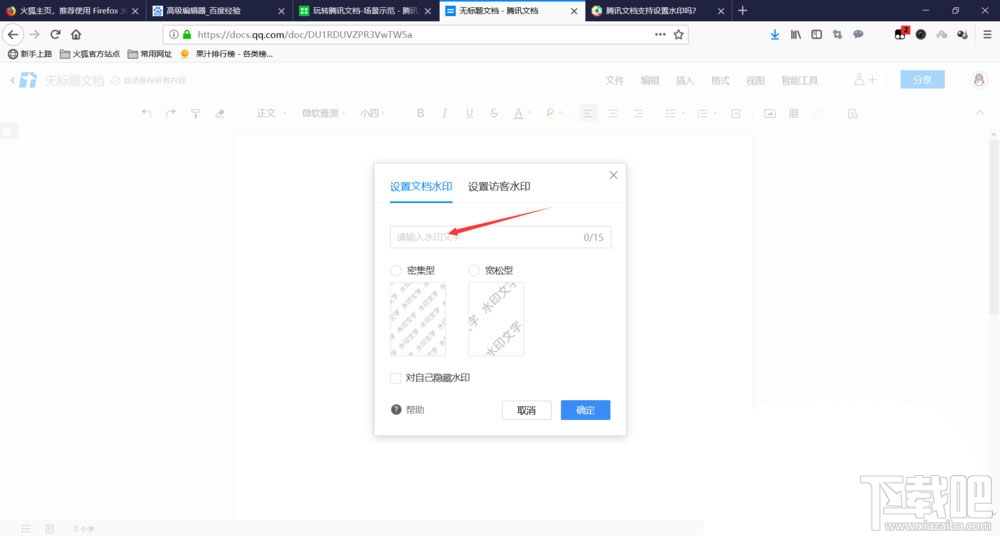Open the bullet list dropdown
The width and height of the screenshot is (1000, 536).
tap(675, 114)
